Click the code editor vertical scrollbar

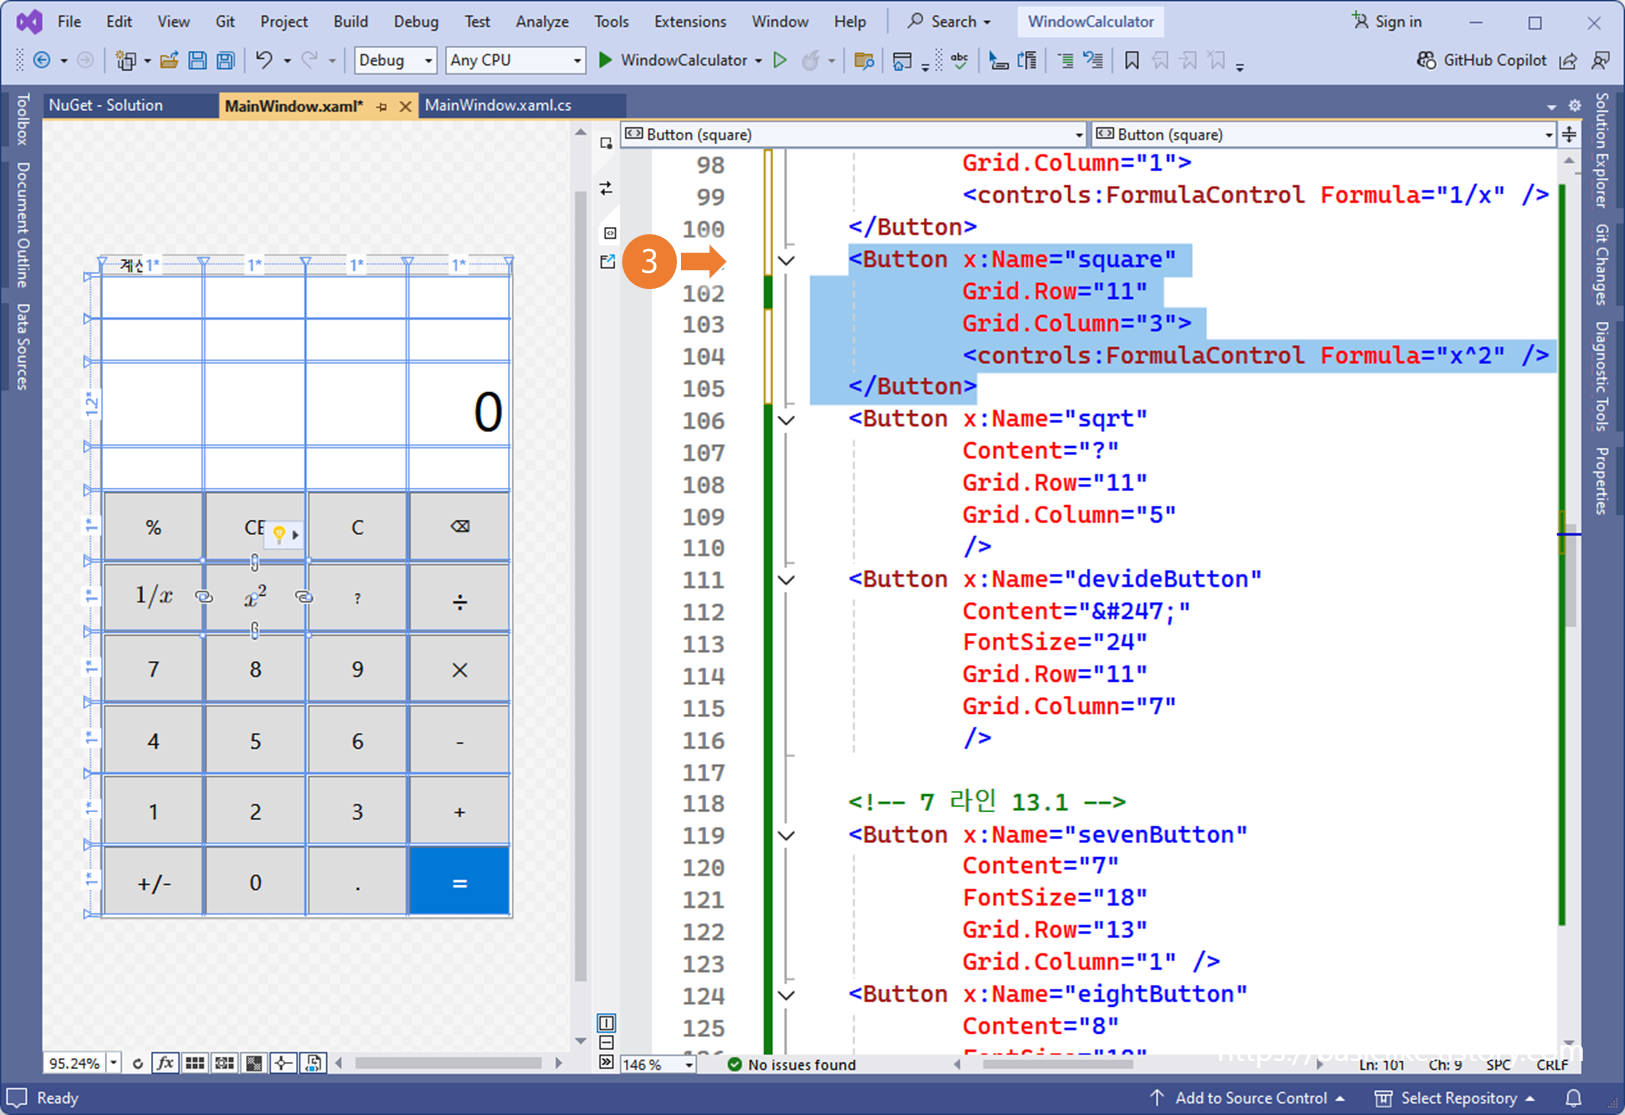[x=1569, y=600]
